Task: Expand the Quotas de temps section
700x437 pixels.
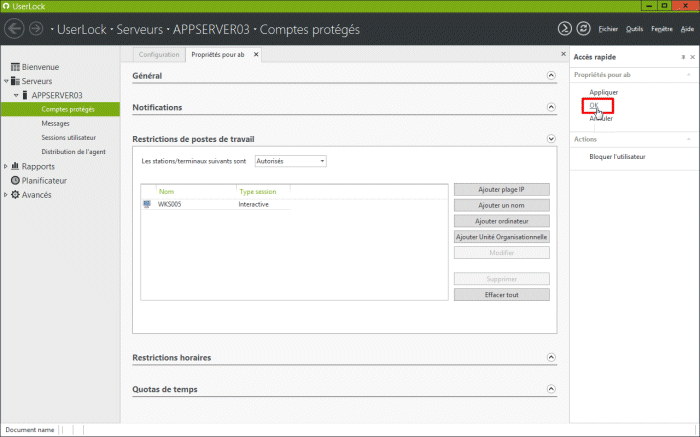Action: point(551,389)
